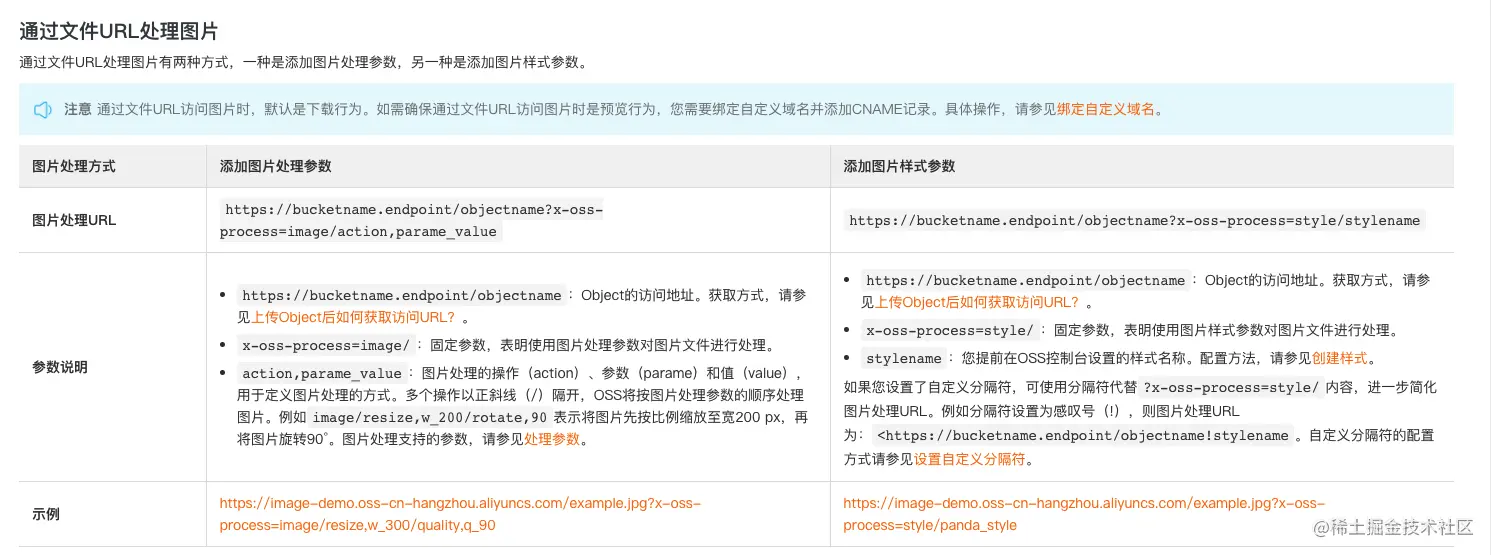Click the x-oss-process=style/ bullet code snippet
Image resolution: width=1491 pixels, height=555 pixels.
[x=950, y=330]
